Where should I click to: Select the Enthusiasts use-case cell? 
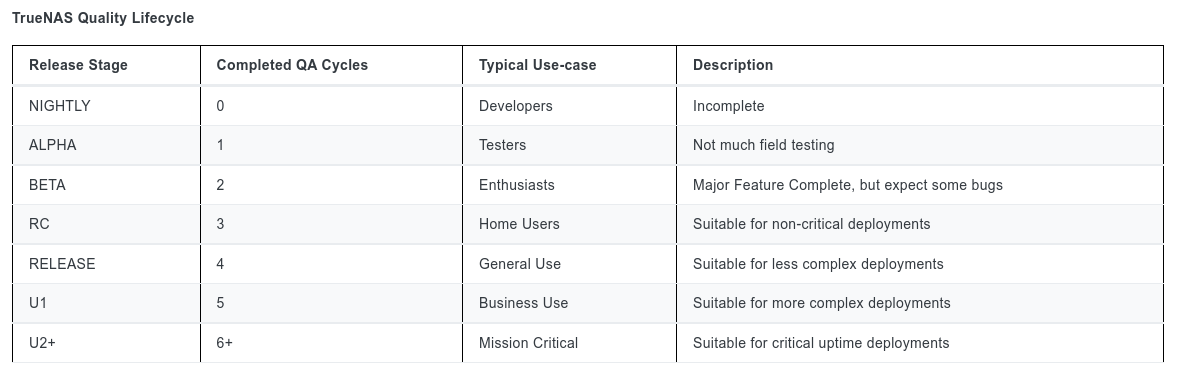coord(517,185)
